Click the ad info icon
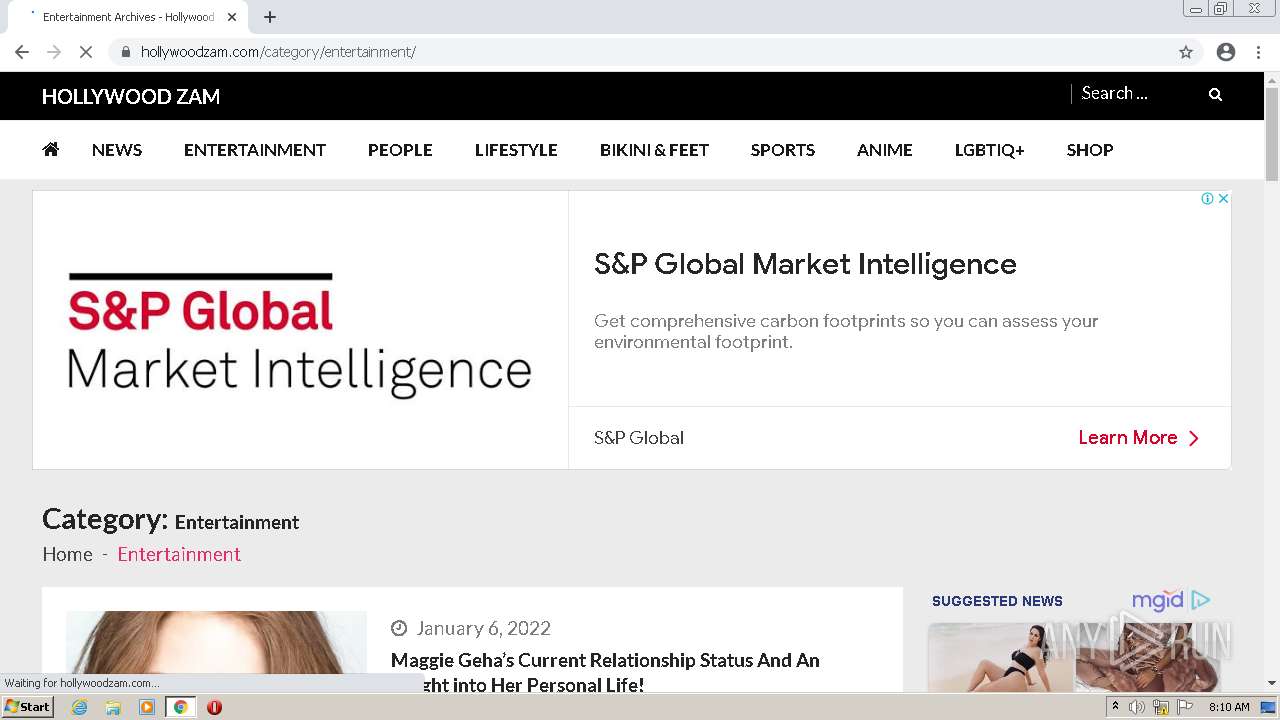The image size is (1280, 720). pyautogui.click(x=1207, y=198)
